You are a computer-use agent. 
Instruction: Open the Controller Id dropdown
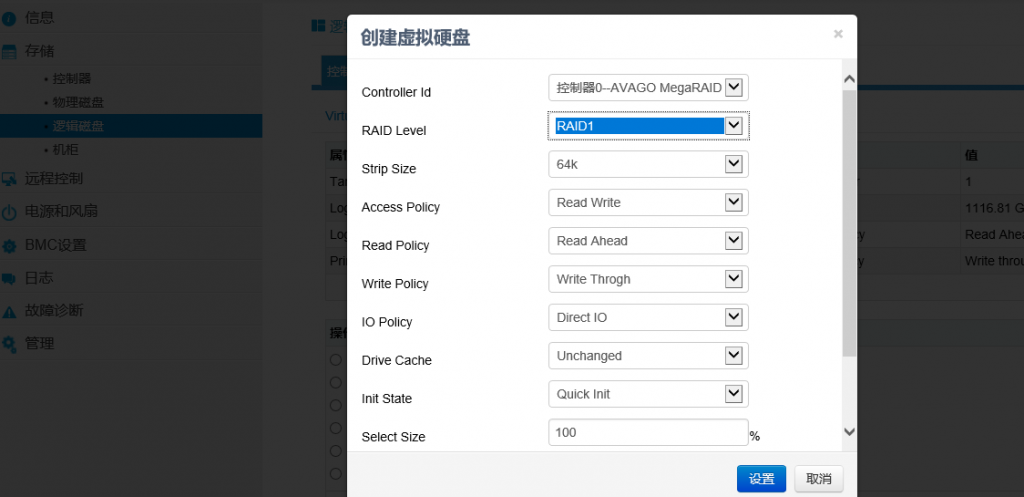pyautogui.click(x=648, y=88)
